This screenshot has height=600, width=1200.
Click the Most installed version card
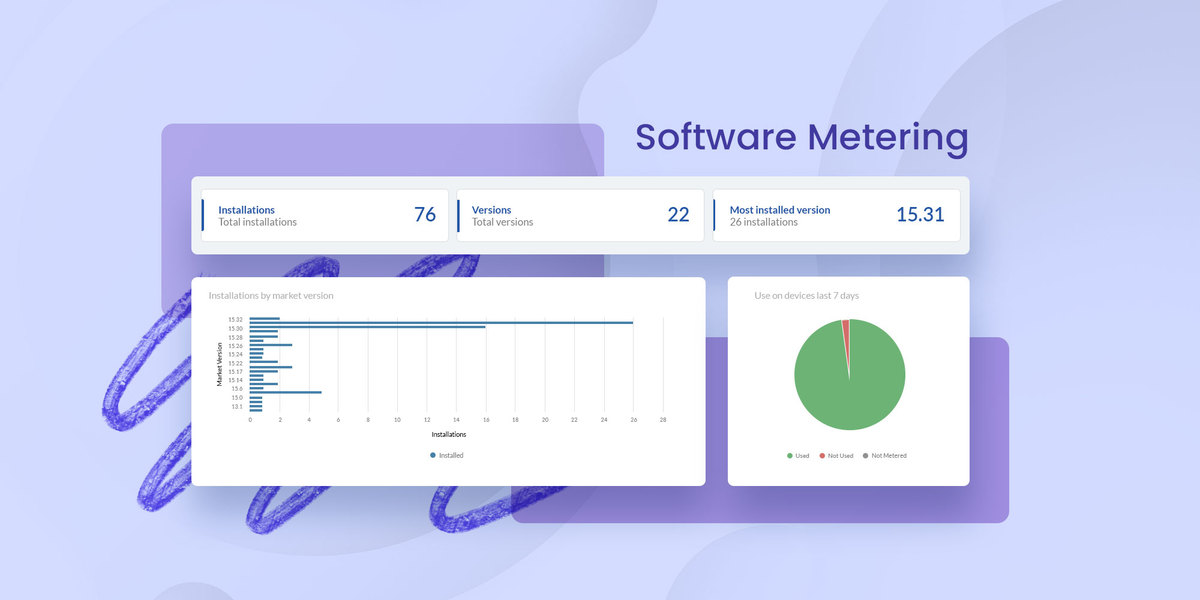tap(836, 214)
